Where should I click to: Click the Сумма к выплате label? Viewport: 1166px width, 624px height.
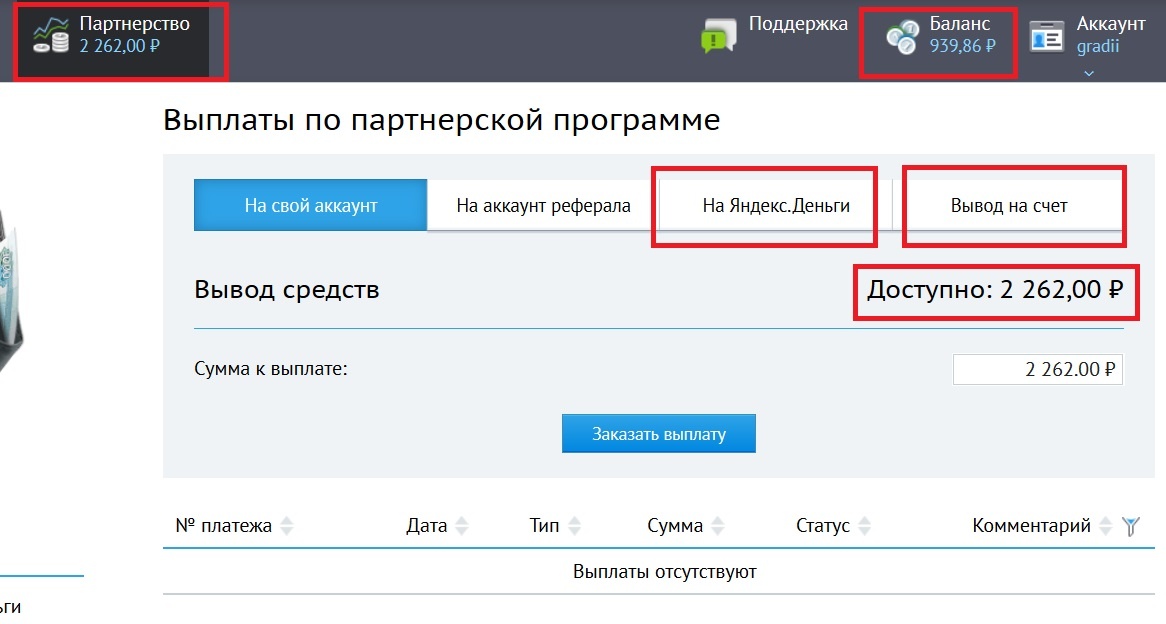(x=271, y=369)
